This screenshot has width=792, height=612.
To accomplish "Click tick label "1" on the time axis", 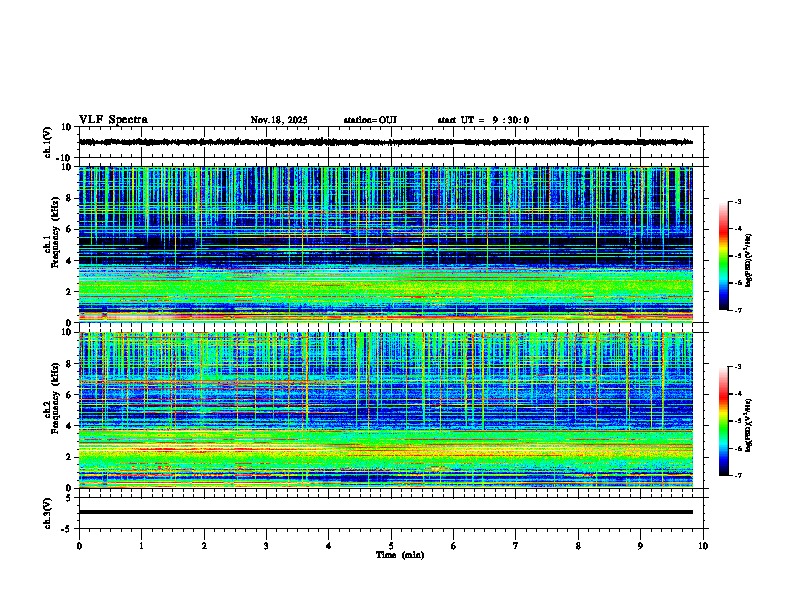I will (x=141, y=546).
